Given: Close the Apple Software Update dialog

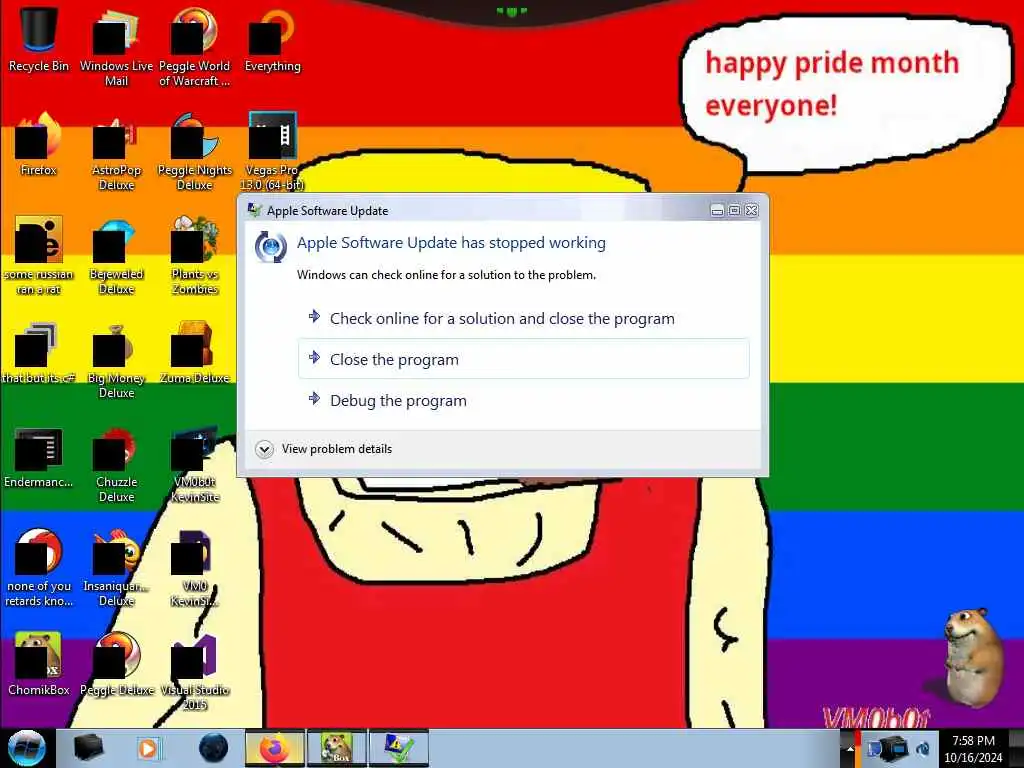Looking at the screenshot, I should [x=752, y=210].
